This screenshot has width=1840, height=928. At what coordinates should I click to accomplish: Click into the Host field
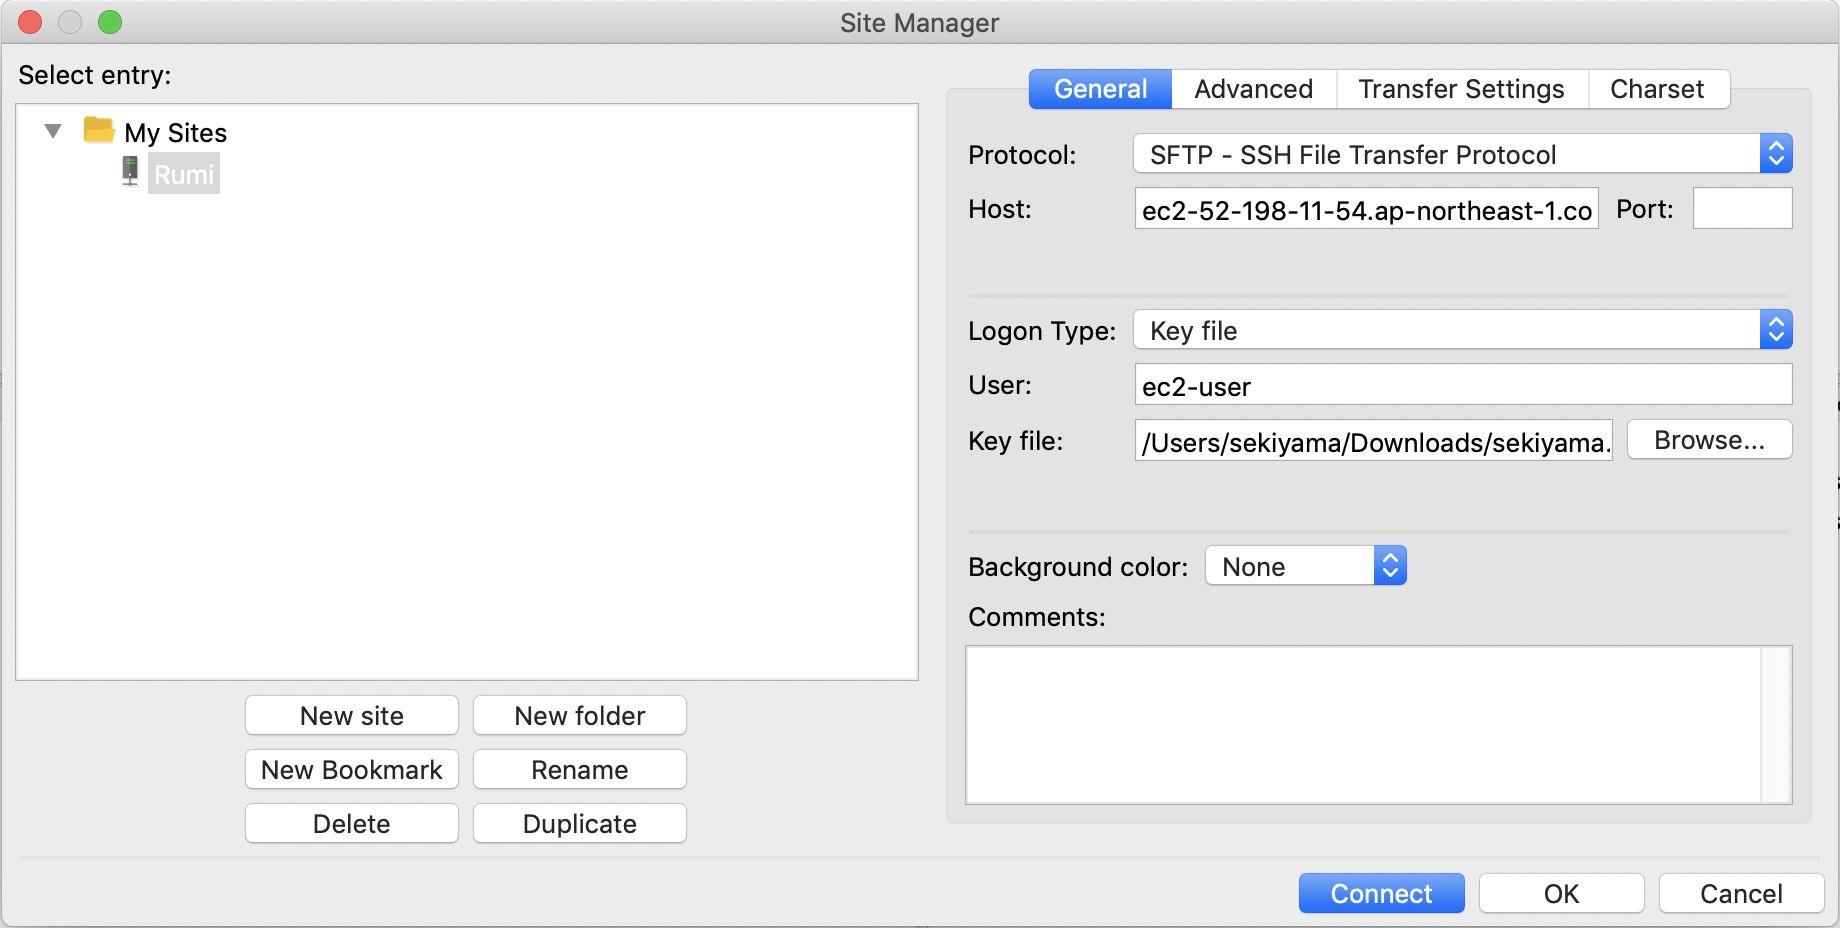tap(1366, 209)
